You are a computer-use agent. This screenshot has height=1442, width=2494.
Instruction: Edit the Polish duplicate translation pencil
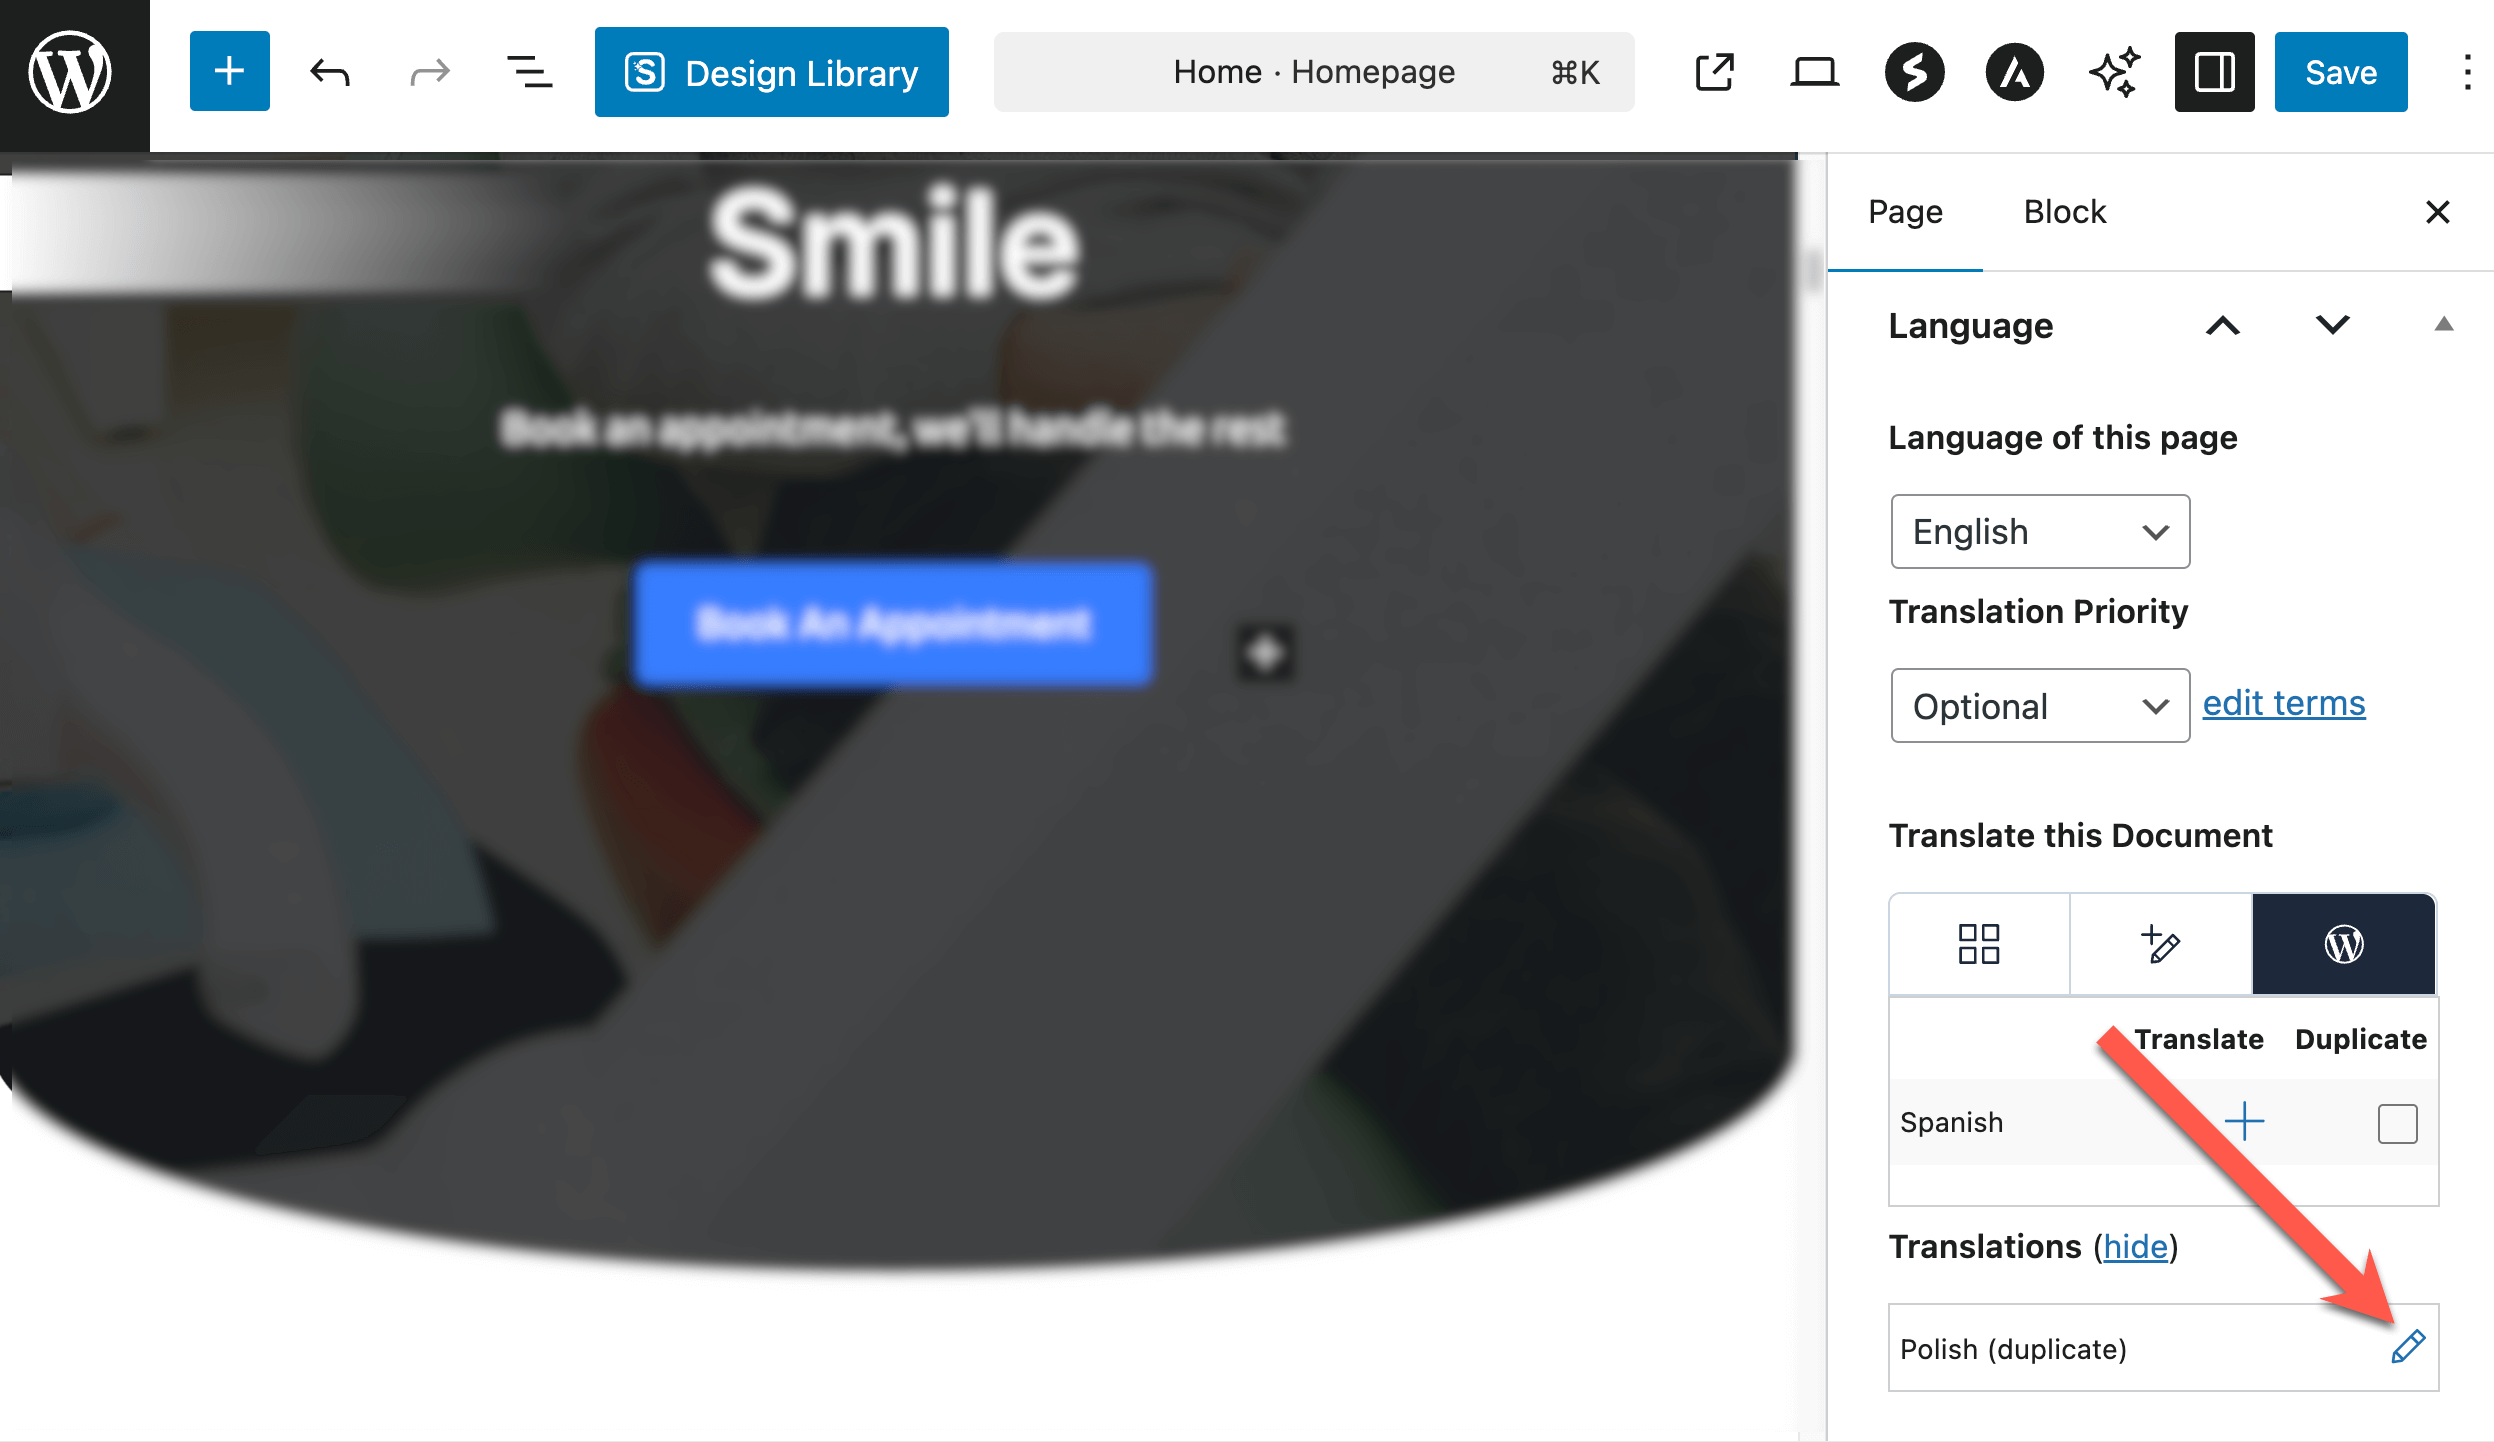click(x=2407, y=1347)
